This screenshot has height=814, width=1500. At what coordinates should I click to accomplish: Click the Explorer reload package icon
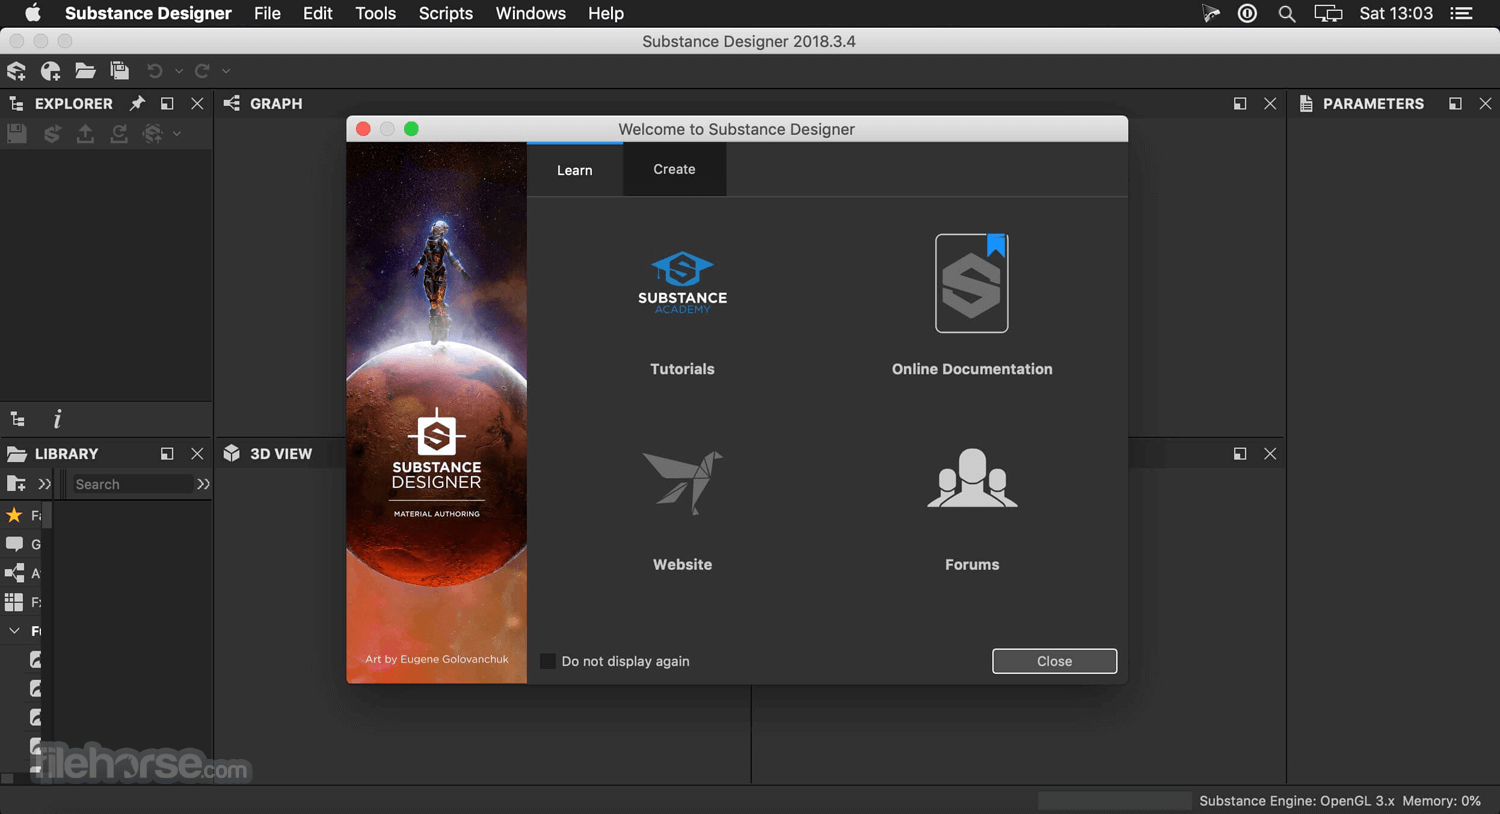(x=119, y=133)
